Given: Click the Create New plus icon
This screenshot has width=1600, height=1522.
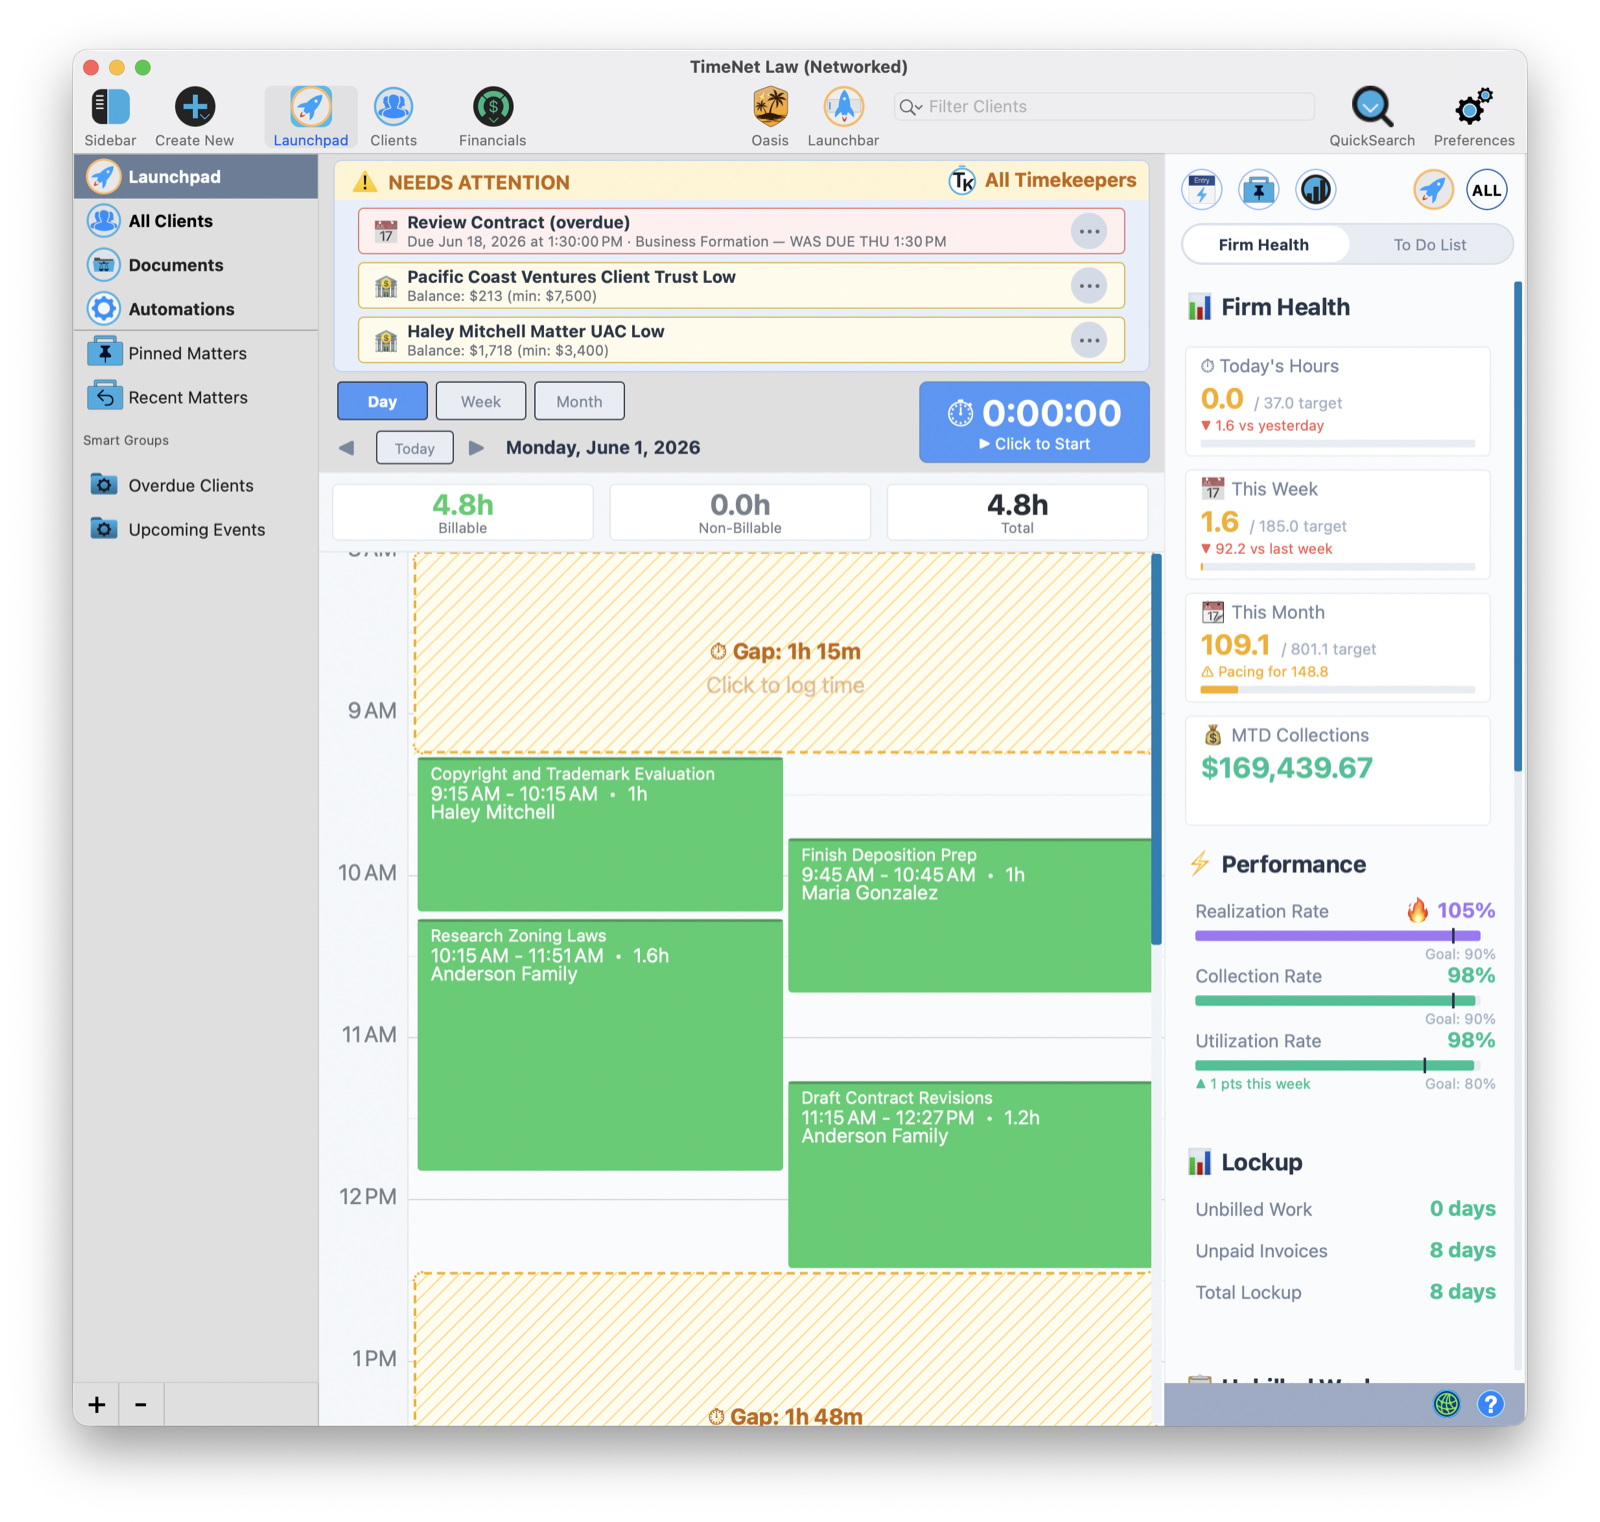Looking at the screenshot, I should pyautogui.click(x=194, y=107).
